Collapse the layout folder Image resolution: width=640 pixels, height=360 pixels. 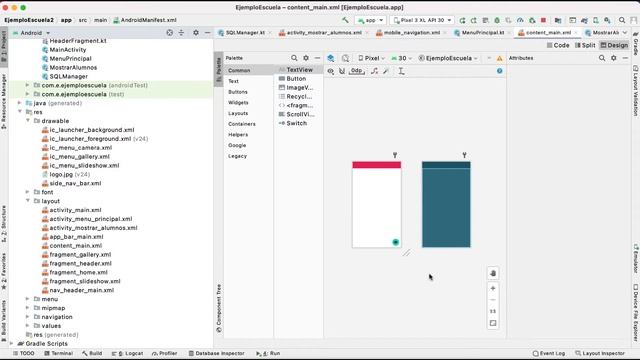(x=28, y=201)
